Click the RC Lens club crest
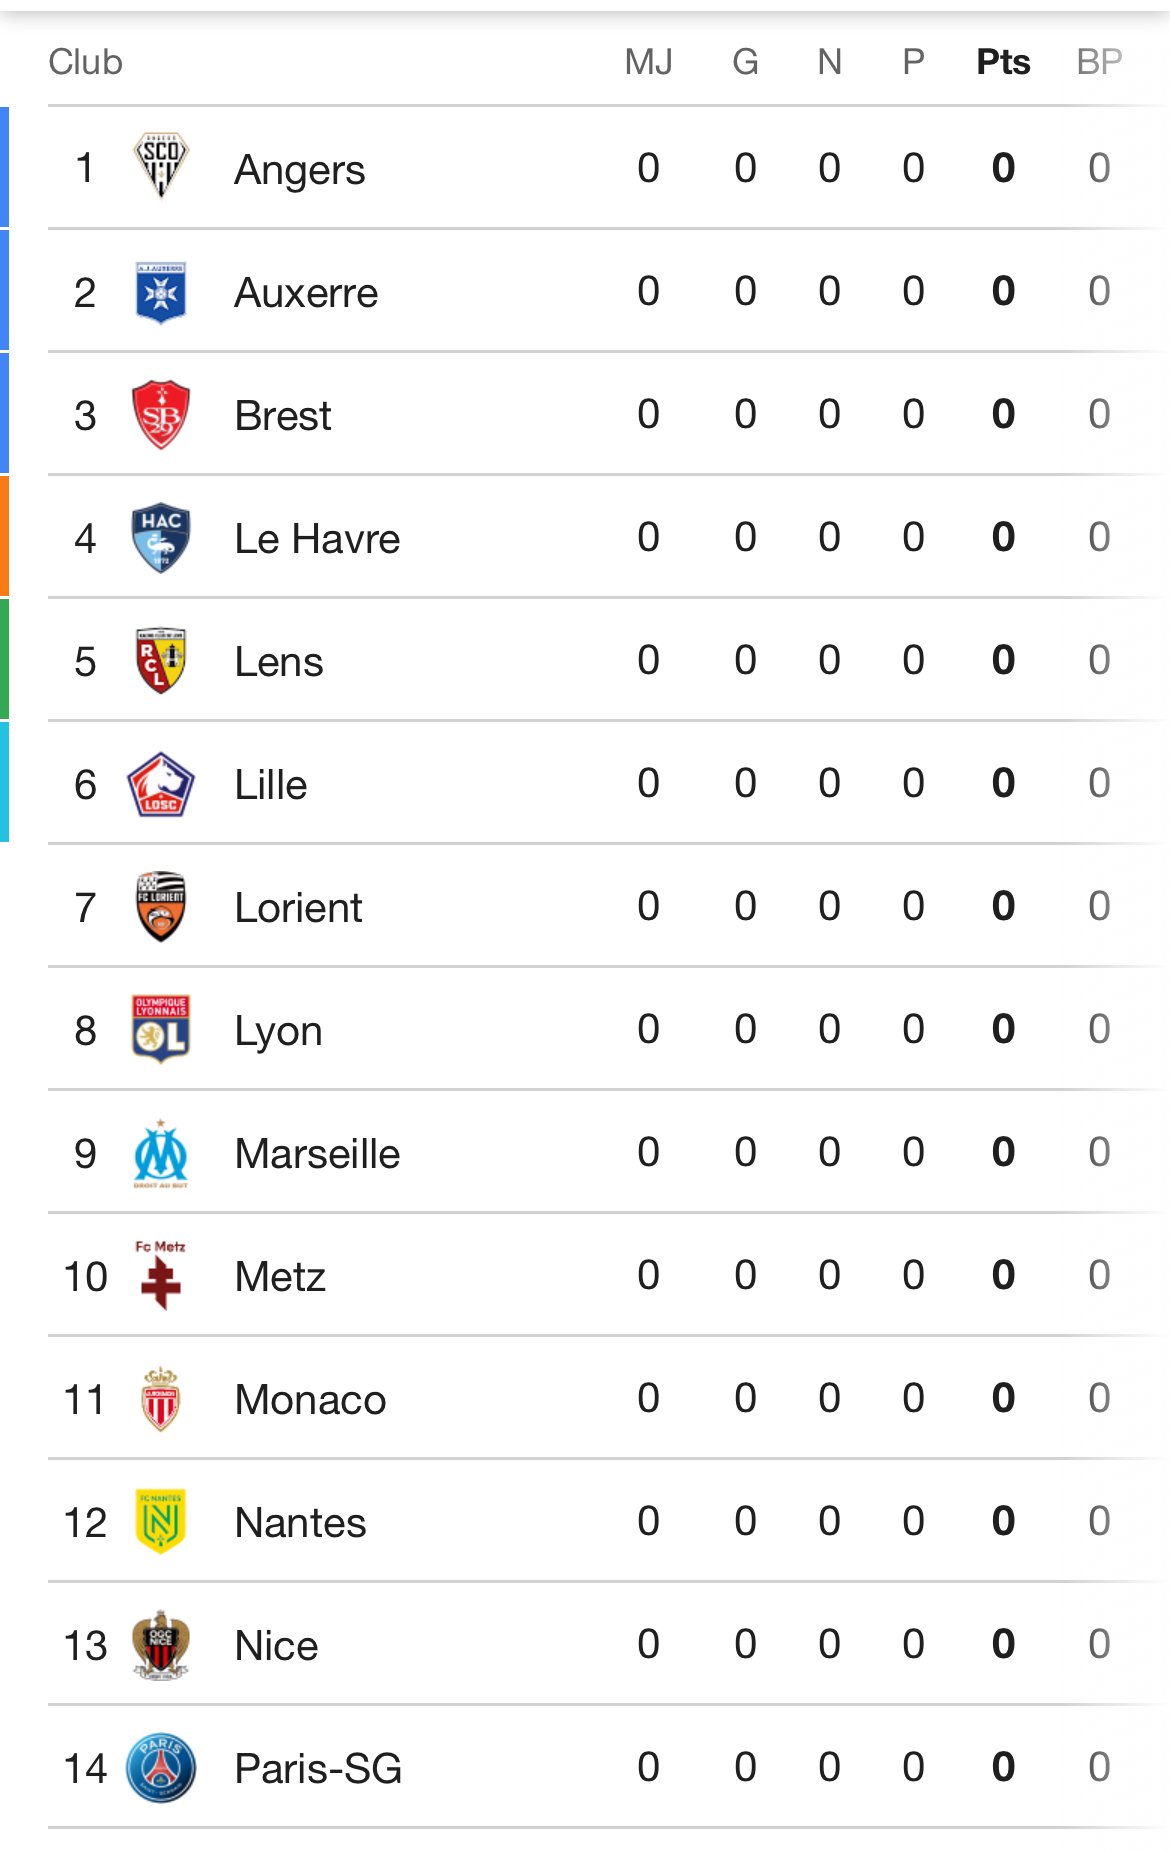1170x1853 pixels. point(160,660)
